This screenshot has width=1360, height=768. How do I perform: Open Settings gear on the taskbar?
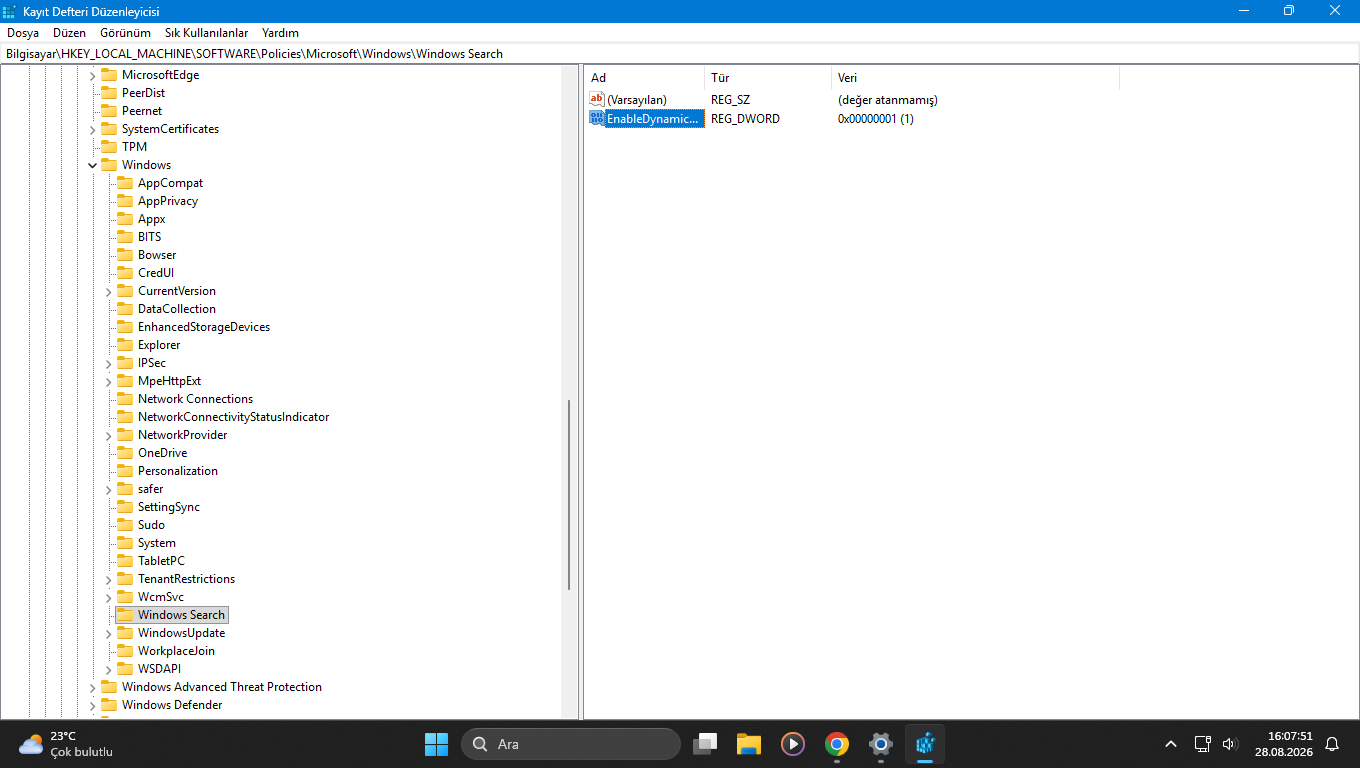881,744
